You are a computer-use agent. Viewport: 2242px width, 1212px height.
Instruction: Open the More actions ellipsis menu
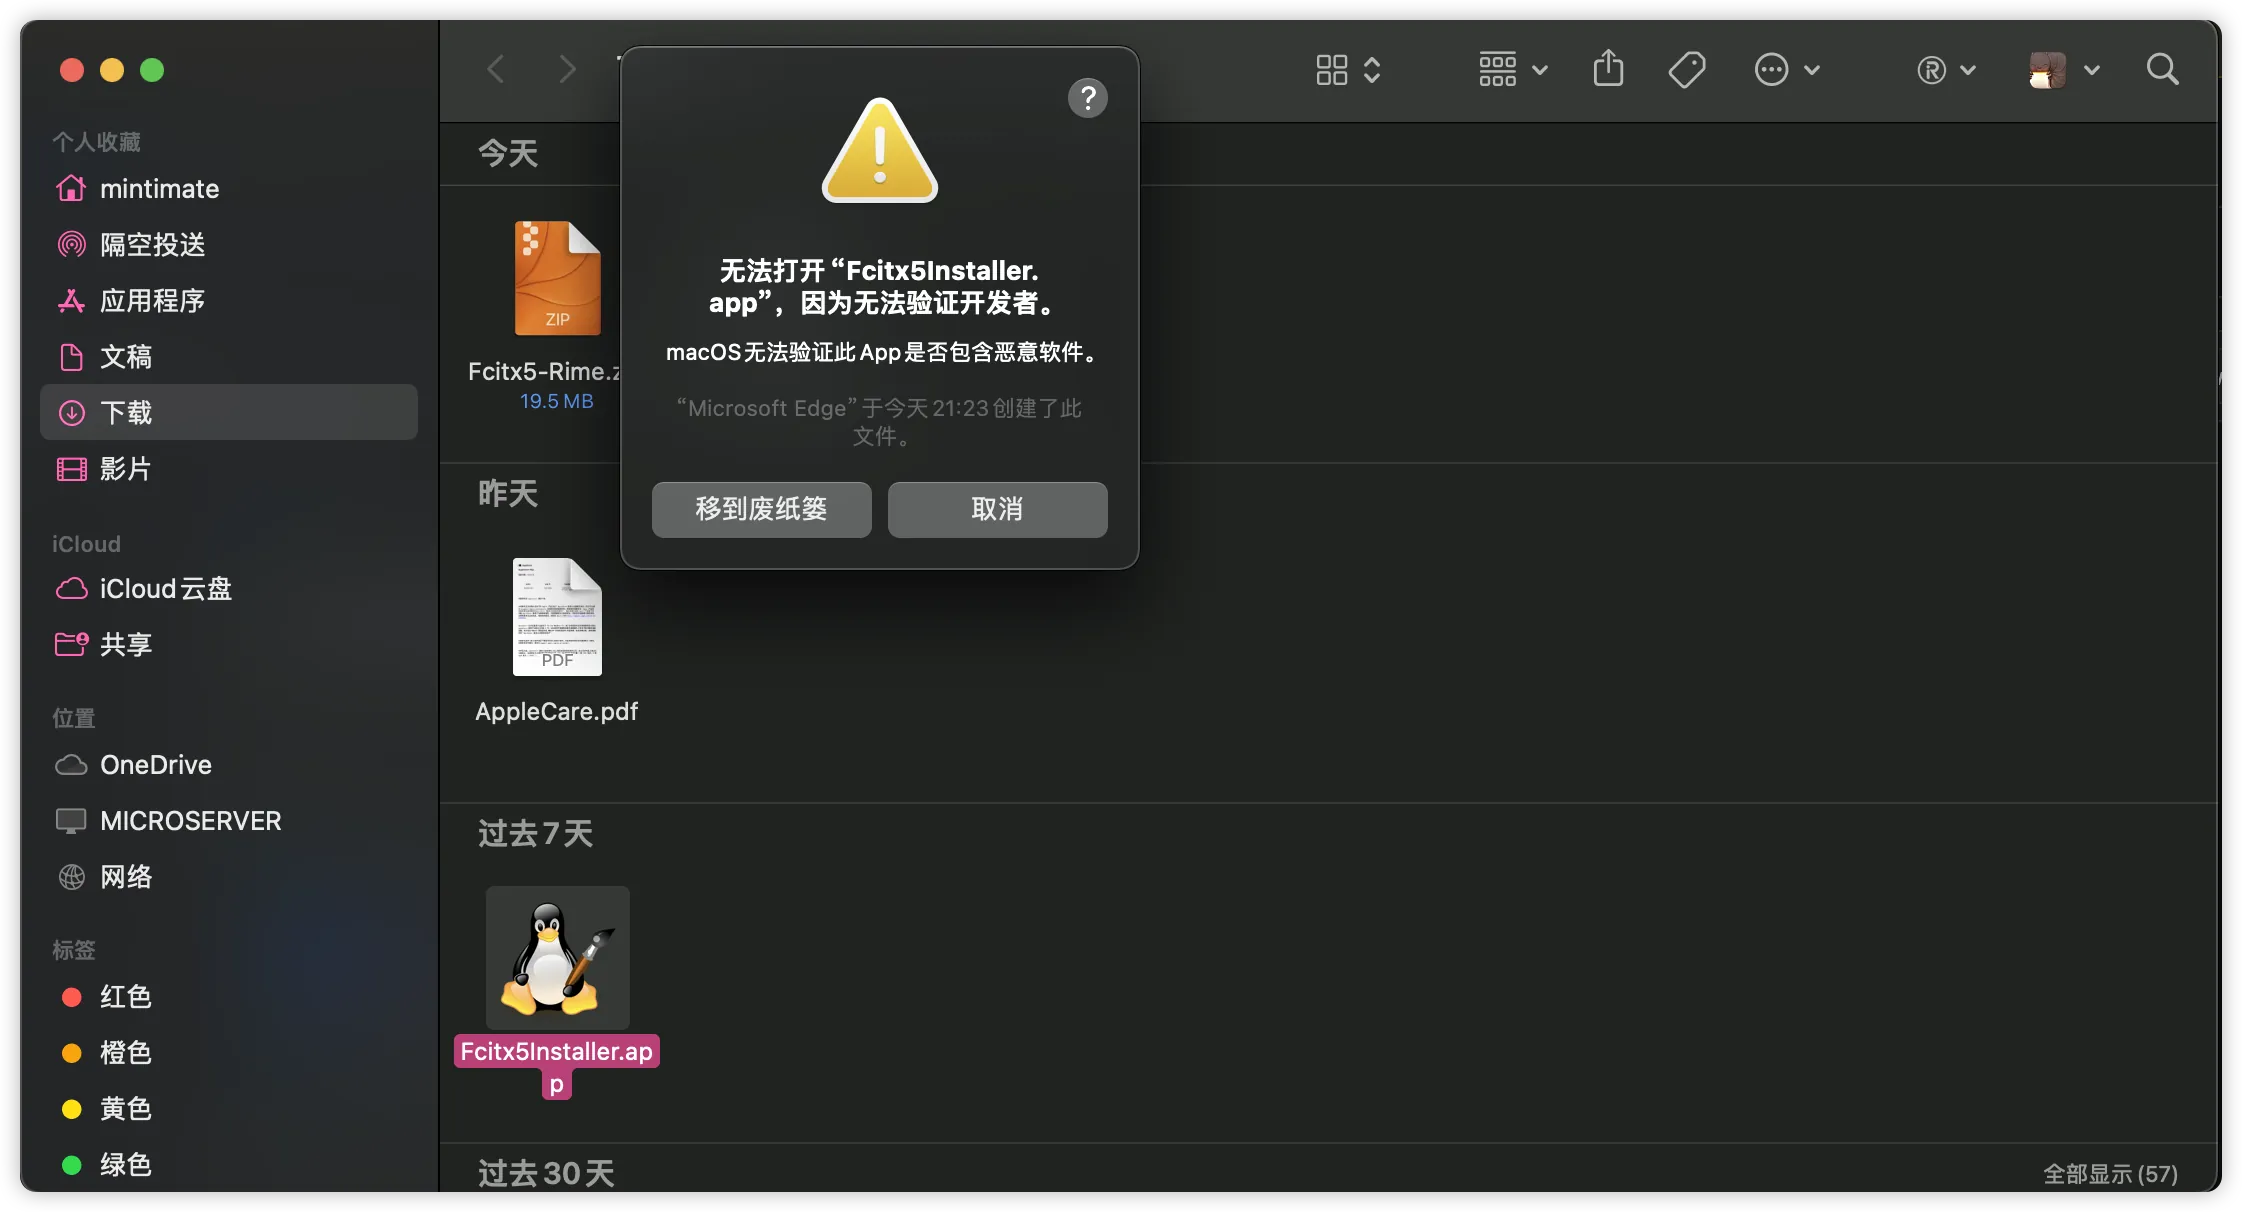tap(1787, 70)
